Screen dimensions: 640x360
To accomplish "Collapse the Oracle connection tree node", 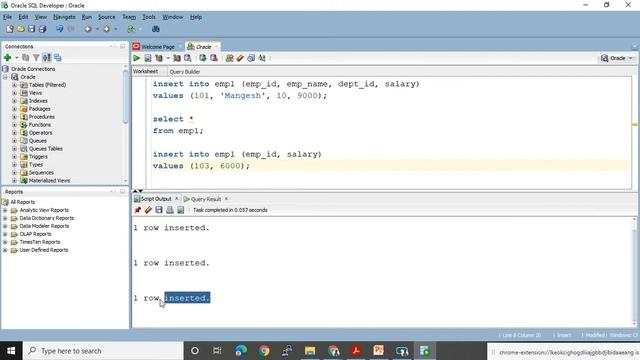I will [5, 77].
